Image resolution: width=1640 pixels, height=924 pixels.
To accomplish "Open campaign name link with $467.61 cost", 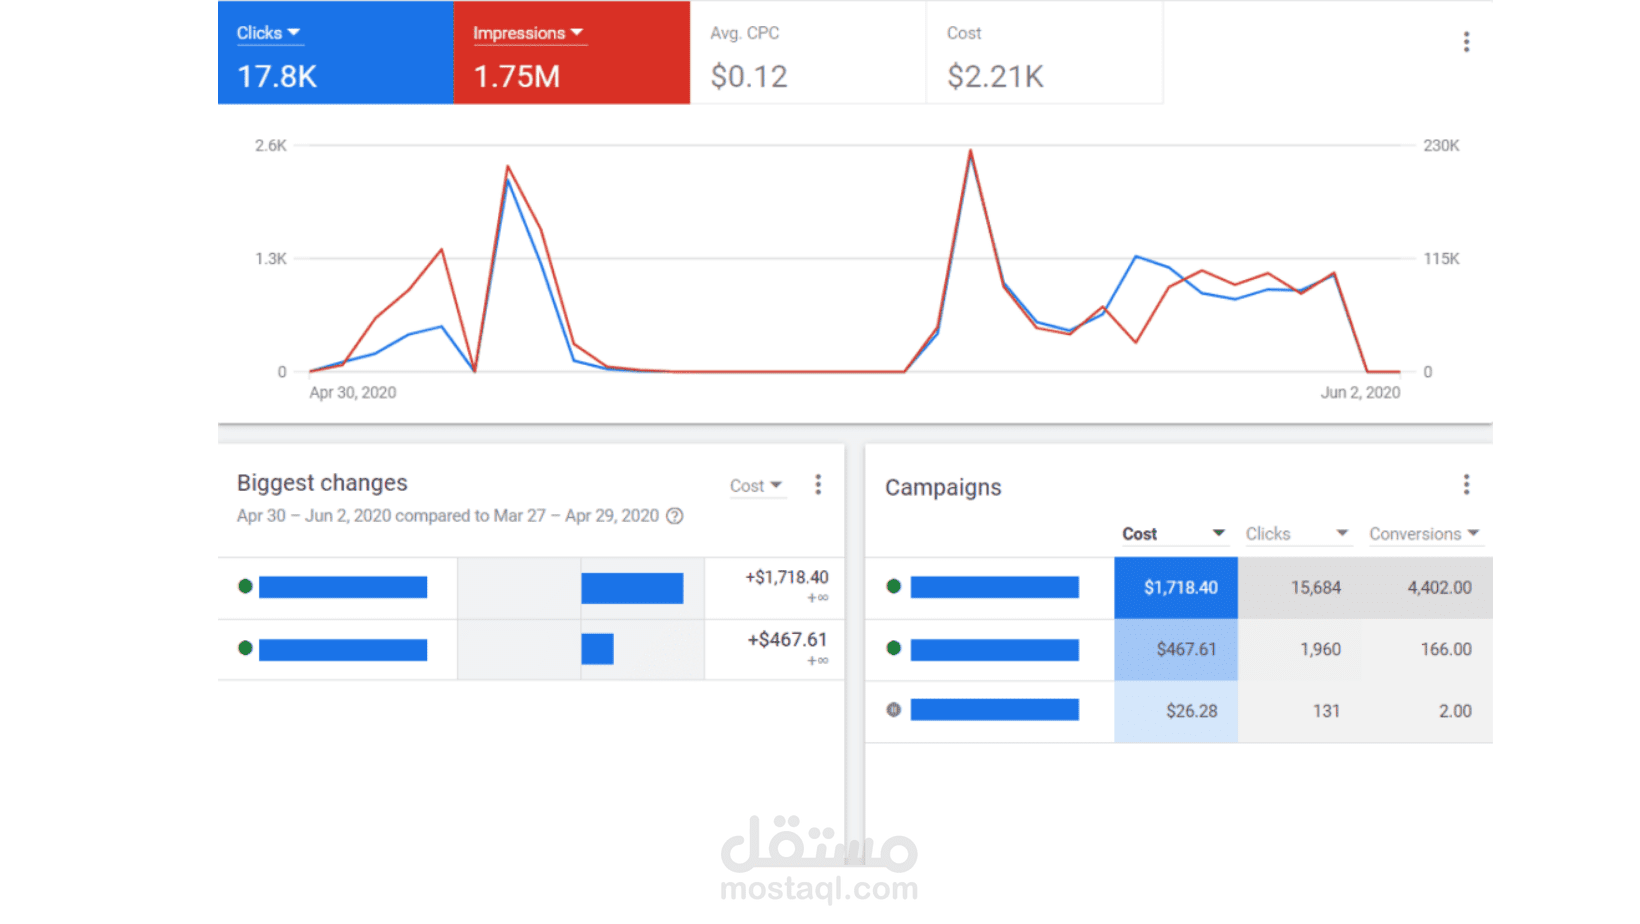I will click(995, 650).
